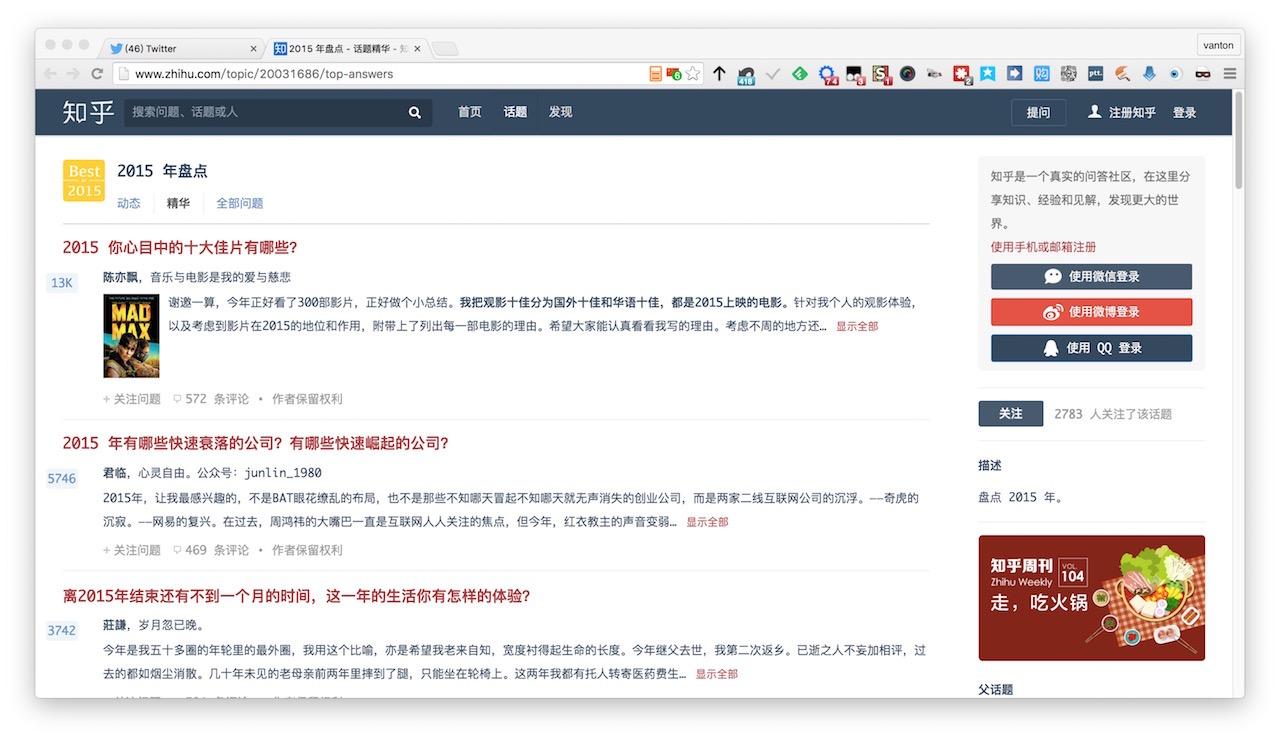
Task: Click the 提问 button
Action: 1038,112
